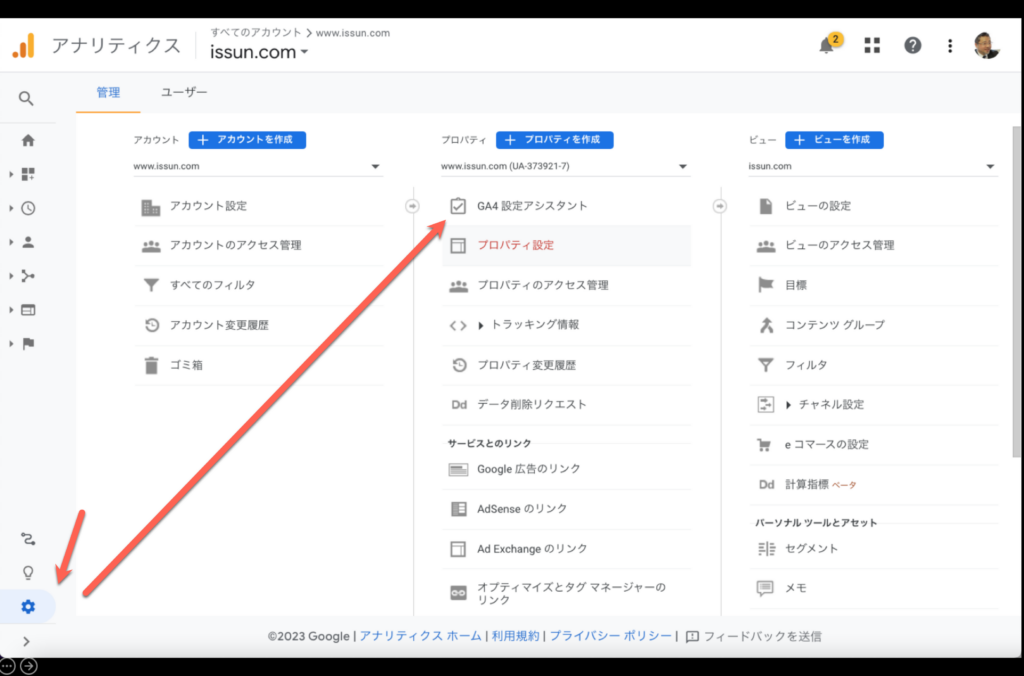Open Conversions flag icon in sidebar

[x=28, y=344]
